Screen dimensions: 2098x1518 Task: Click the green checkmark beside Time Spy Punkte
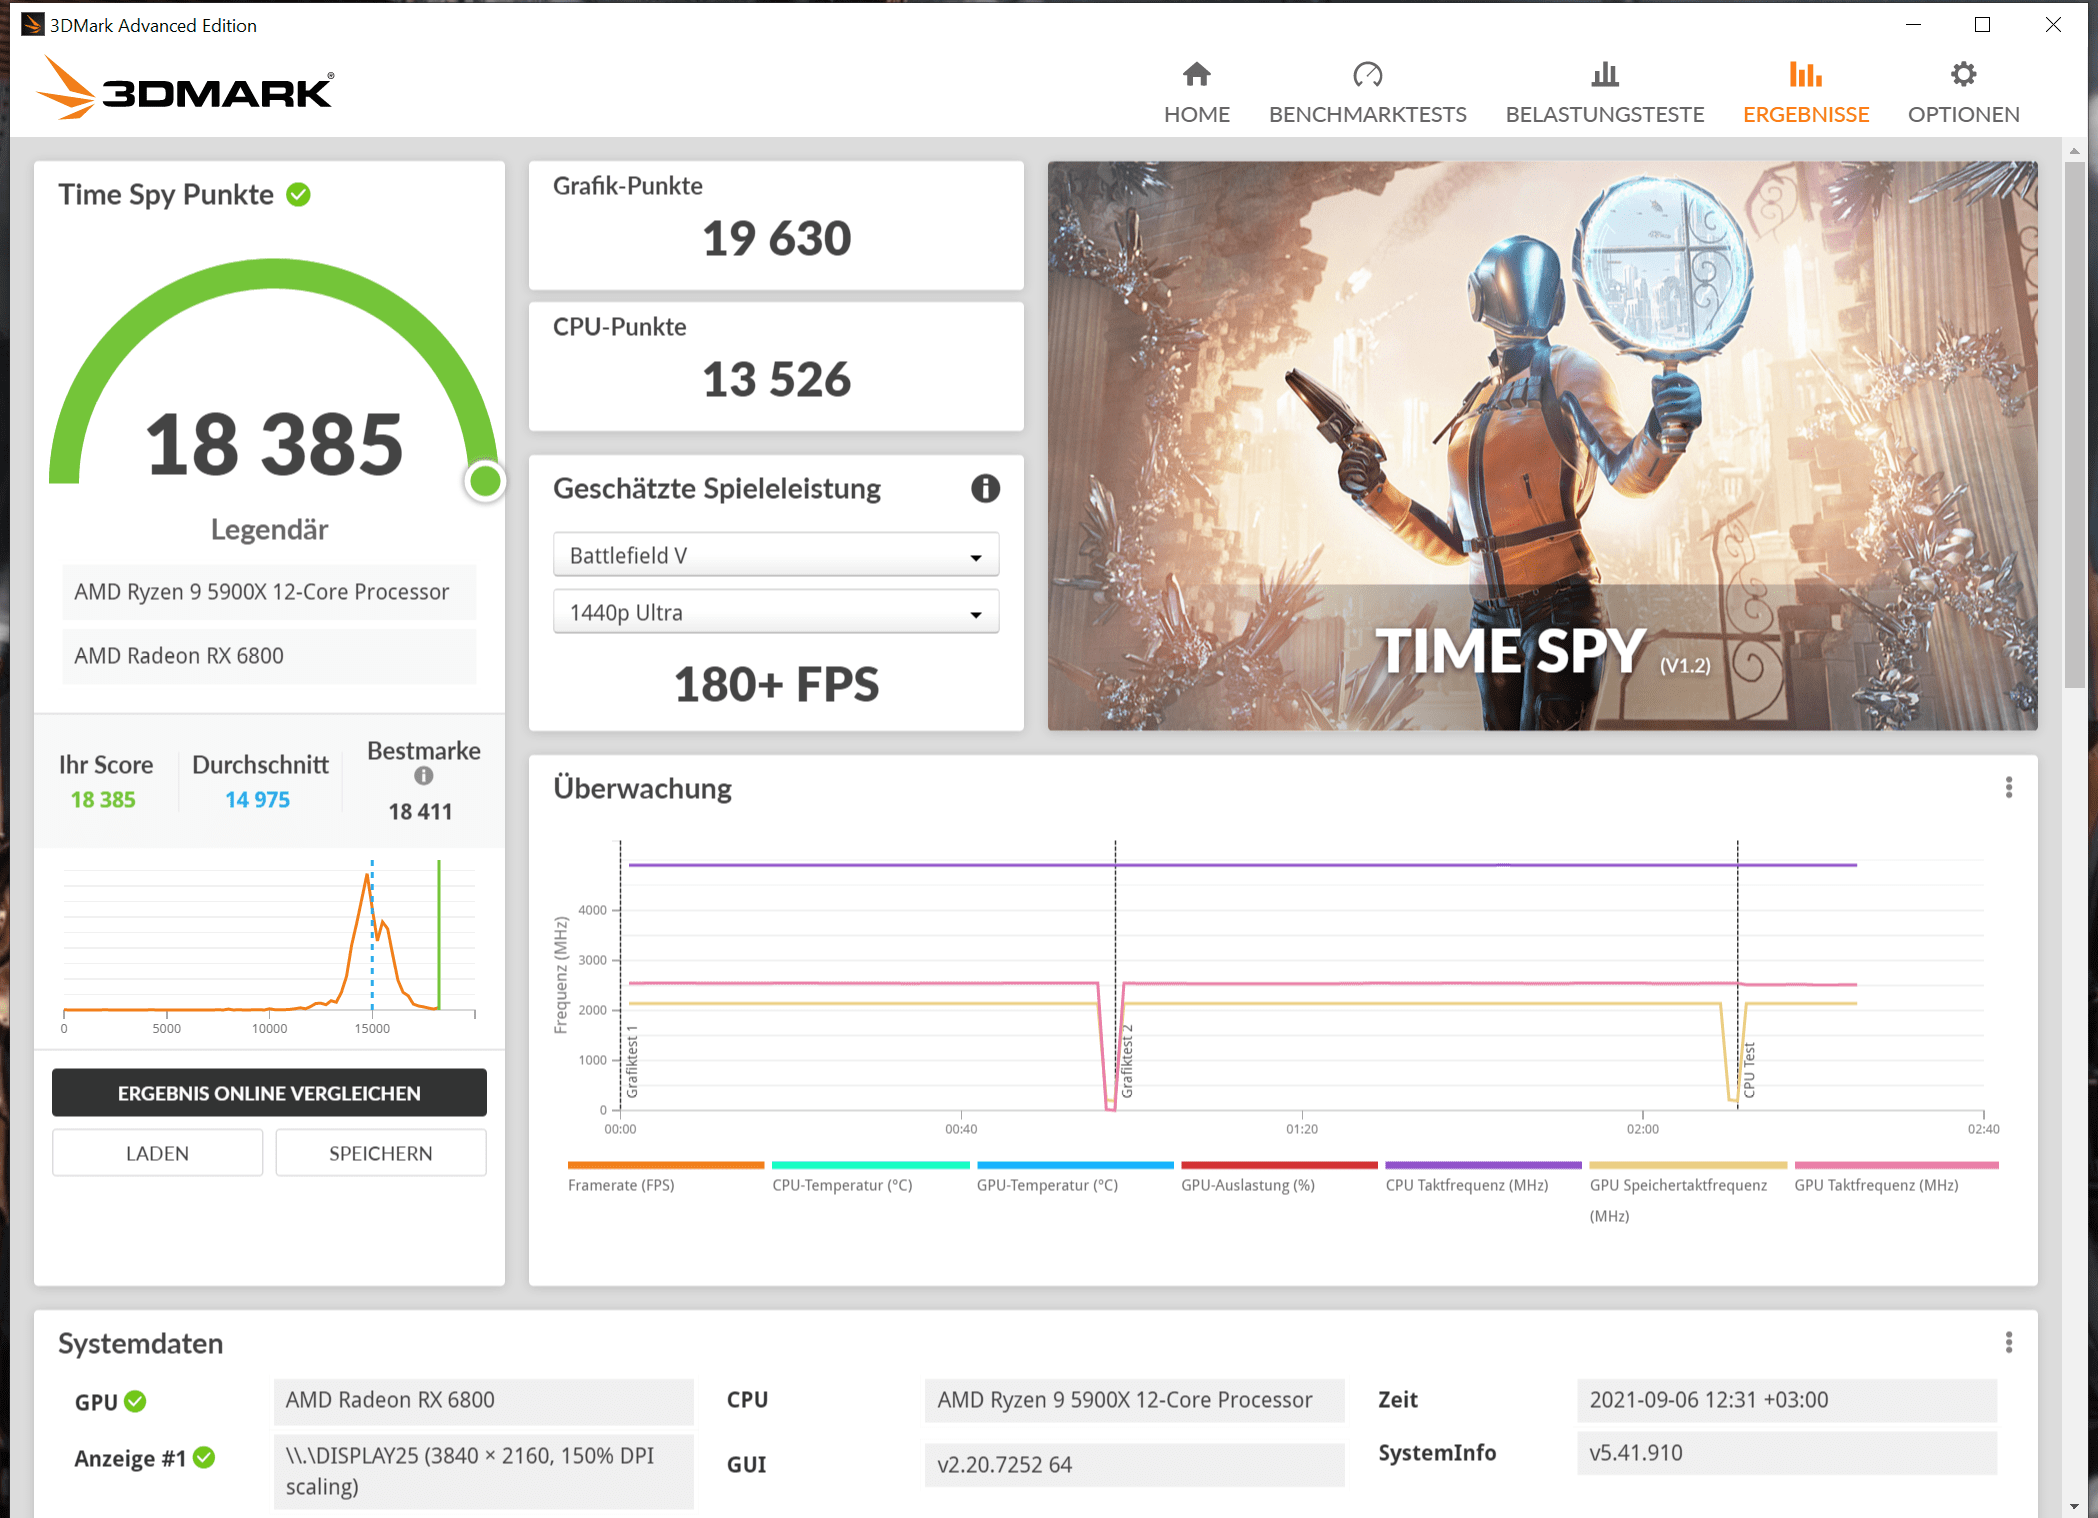tap(298, 194)
